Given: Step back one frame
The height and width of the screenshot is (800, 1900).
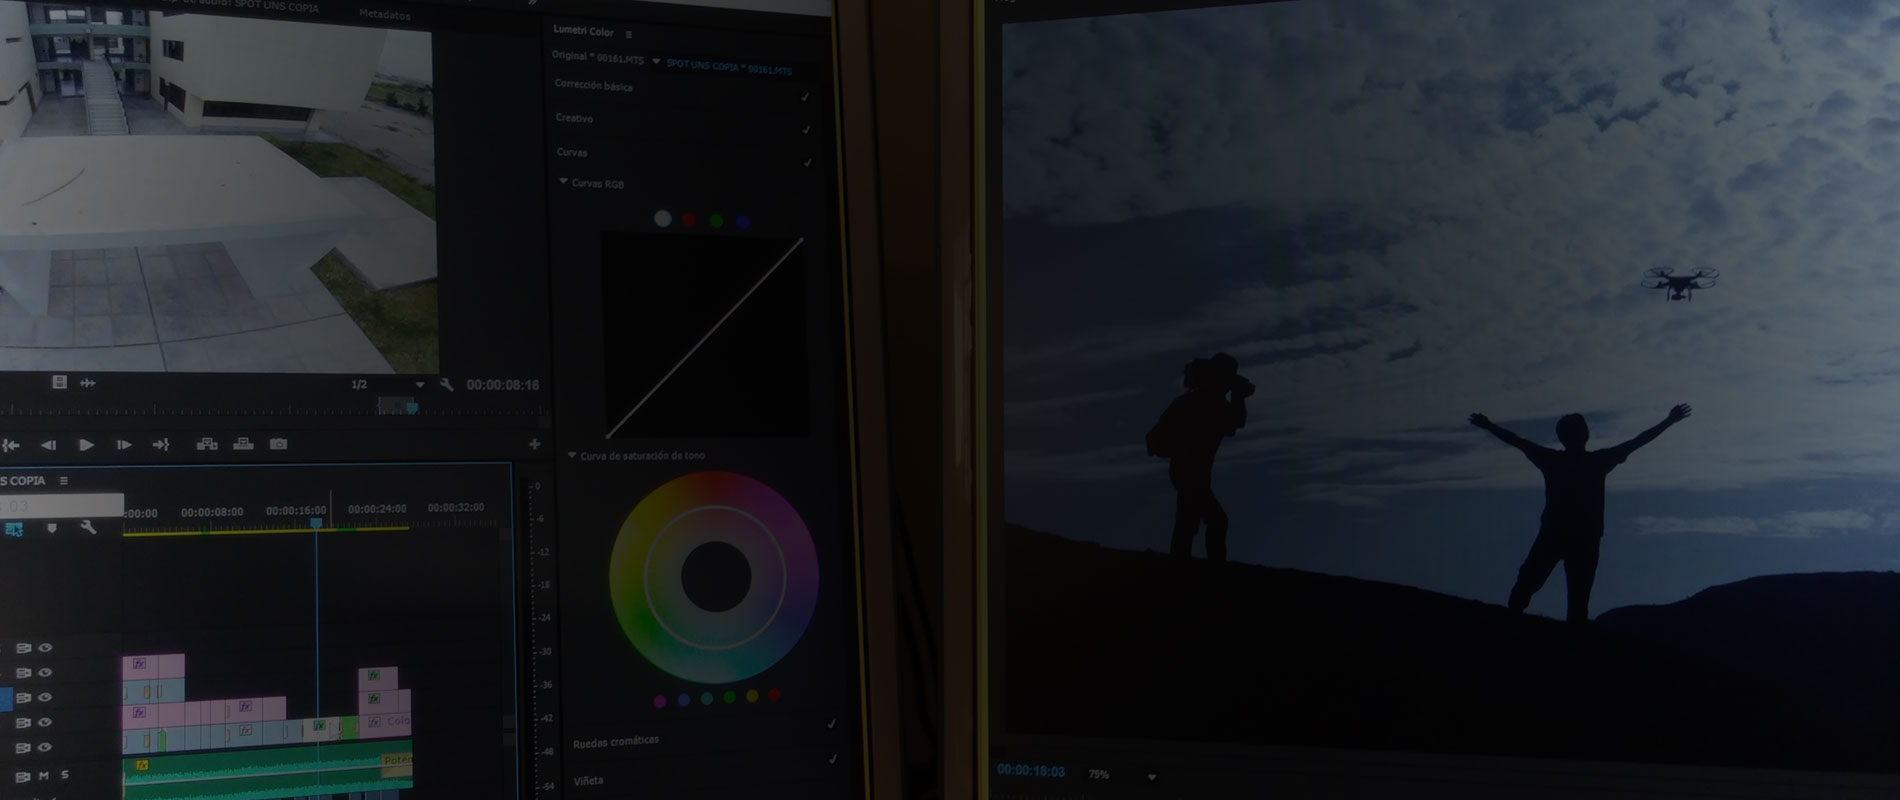Looking at the screenshot, I should click(x=48, y=445).
